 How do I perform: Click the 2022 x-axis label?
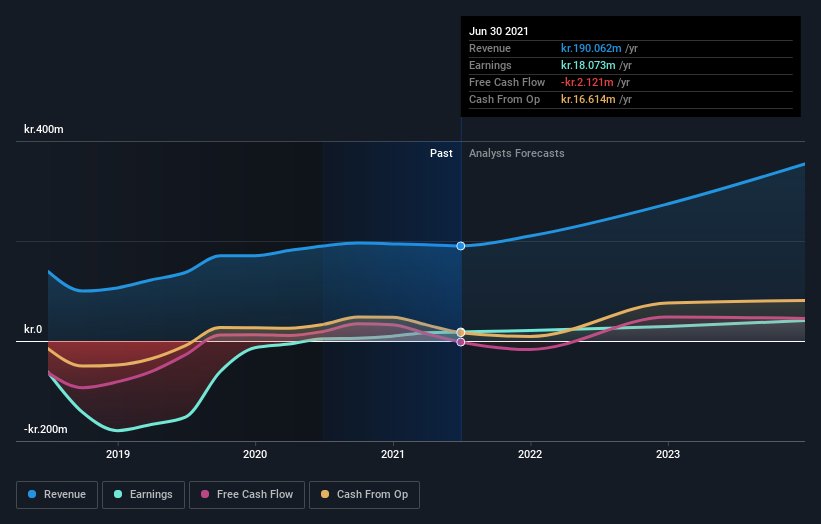[x=530, y=454]
